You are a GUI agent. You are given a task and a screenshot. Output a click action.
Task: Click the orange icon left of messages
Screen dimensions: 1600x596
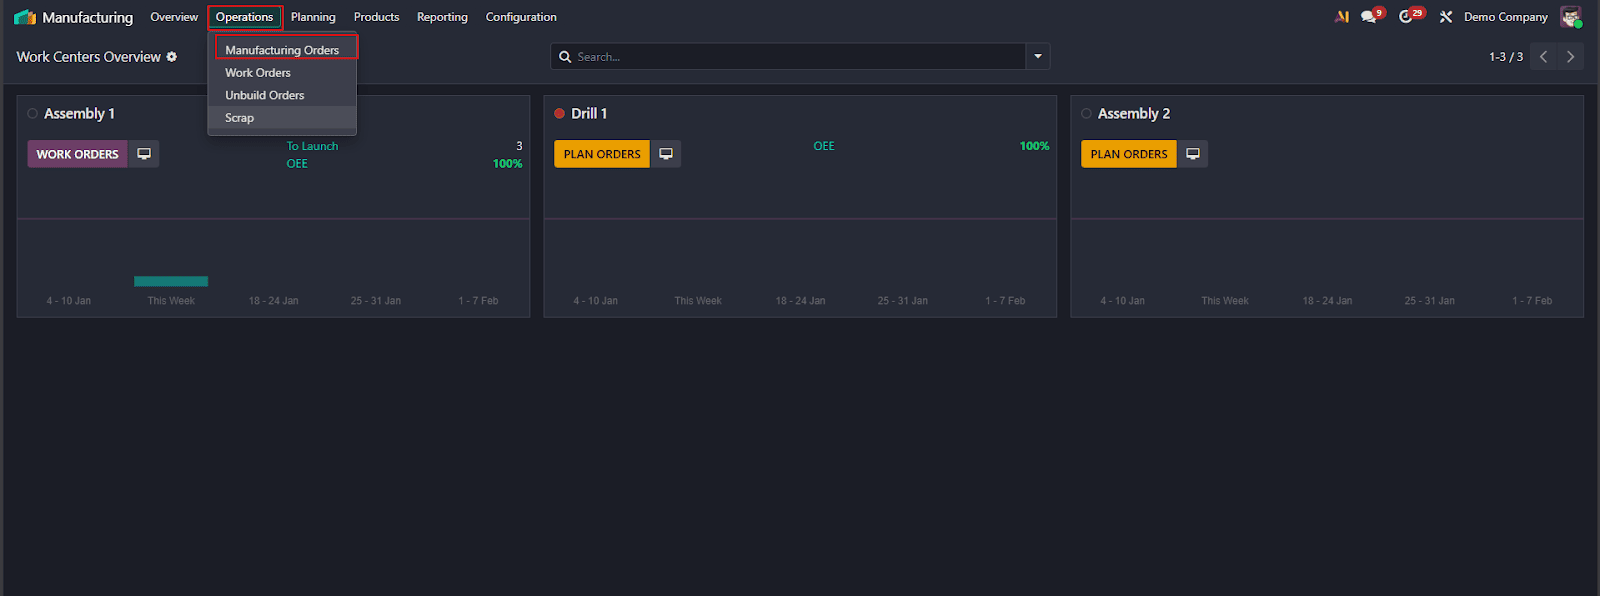[x=1342, y=17]
